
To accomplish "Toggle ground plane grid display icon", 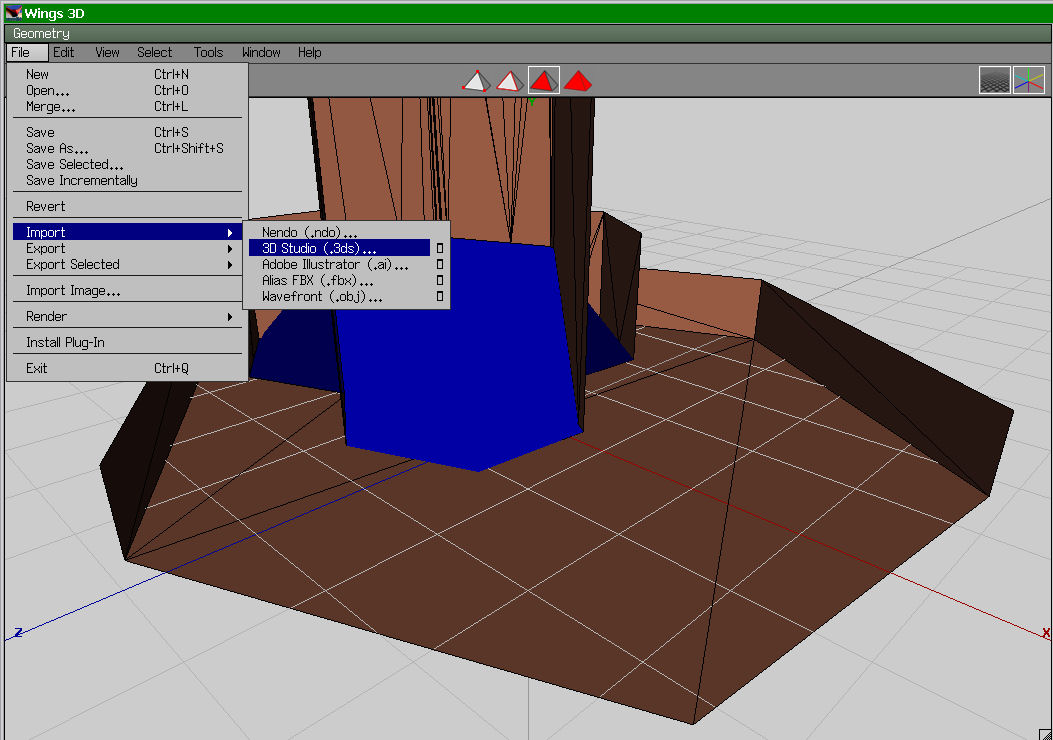I will (x=994, y=81).
